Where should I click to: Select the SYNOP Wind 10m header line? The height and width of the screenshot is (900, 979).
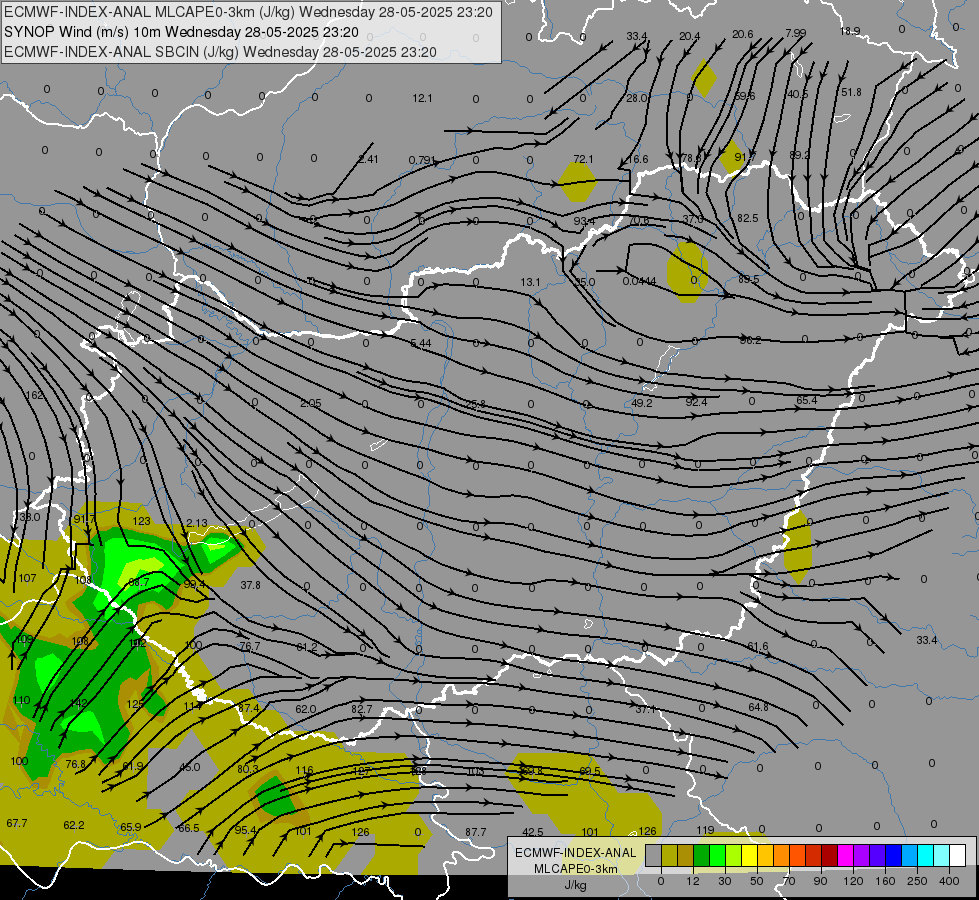pyautogui.click(x=181, y=32)
